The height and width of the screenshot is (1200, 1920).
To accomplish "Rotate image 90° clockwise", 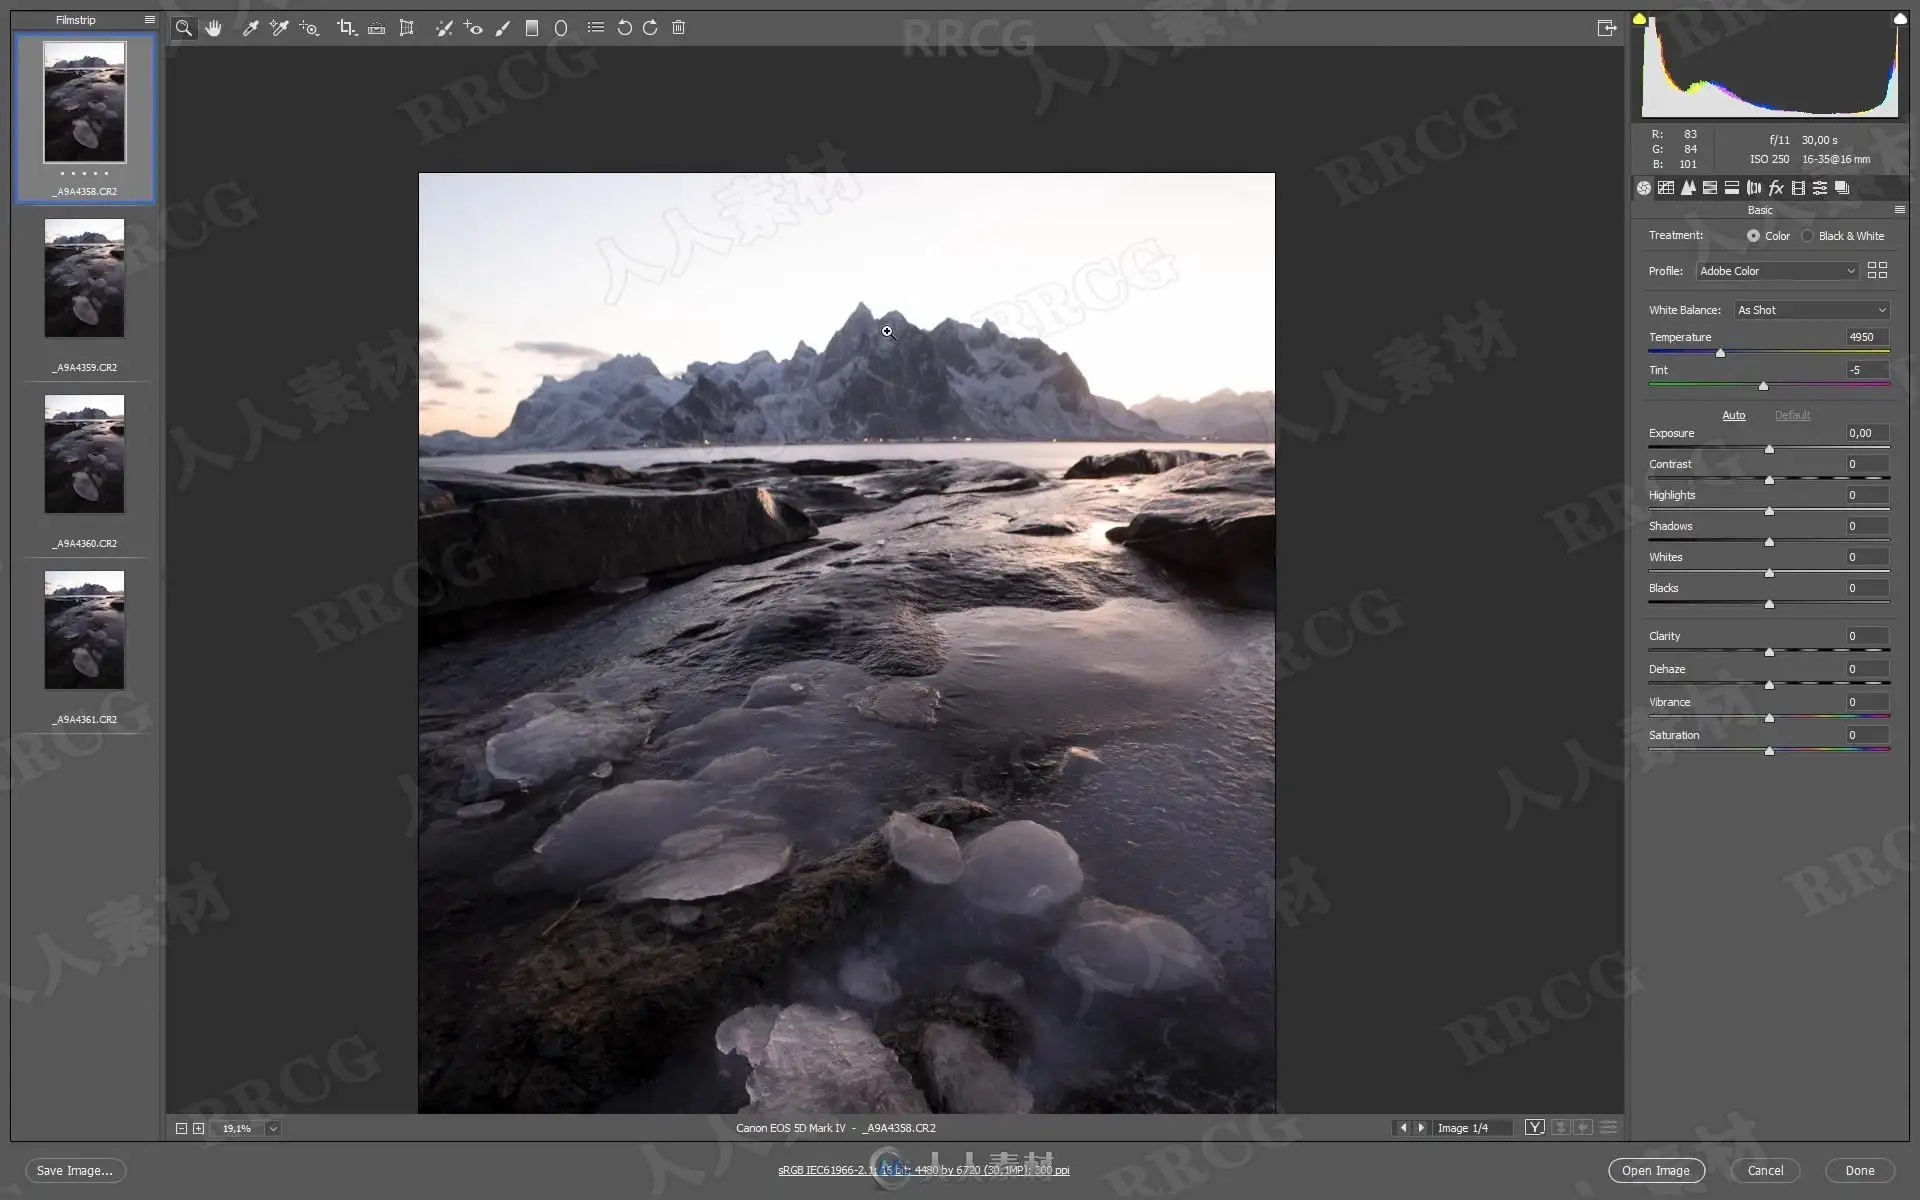I will tap(650, 28).
